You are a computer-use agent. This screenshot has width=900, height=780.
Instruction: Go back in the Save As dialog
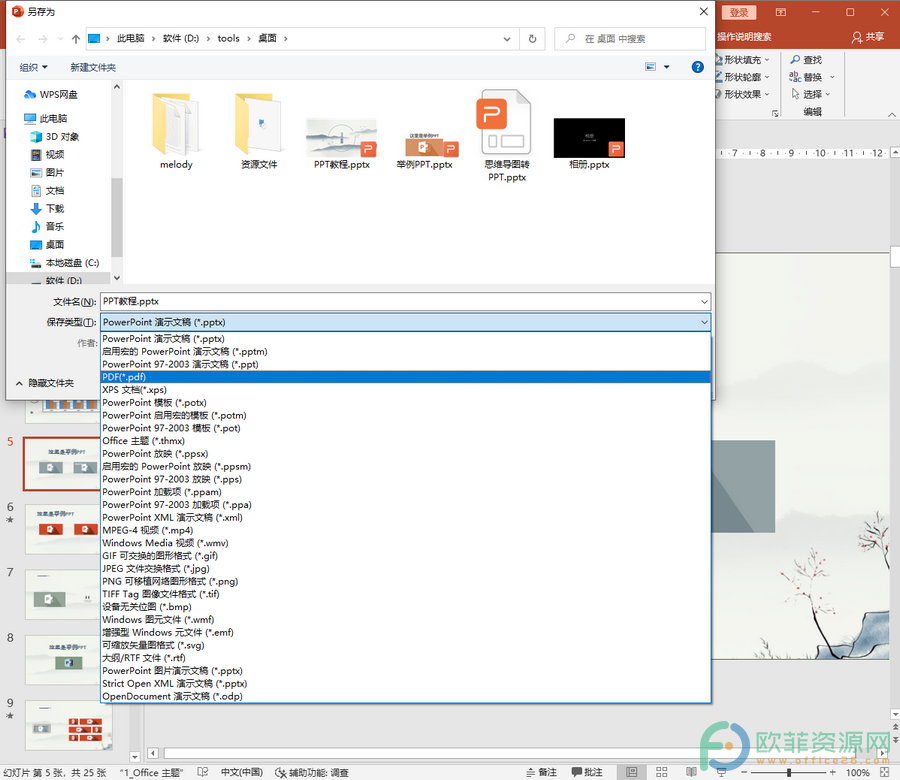pyautogui.click(x=21, y=39)
